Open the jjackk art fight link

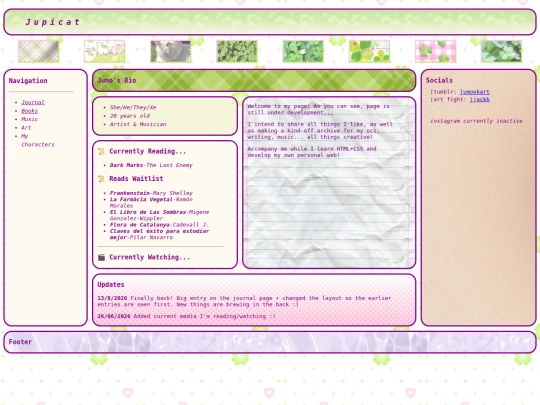click(479, 100)
